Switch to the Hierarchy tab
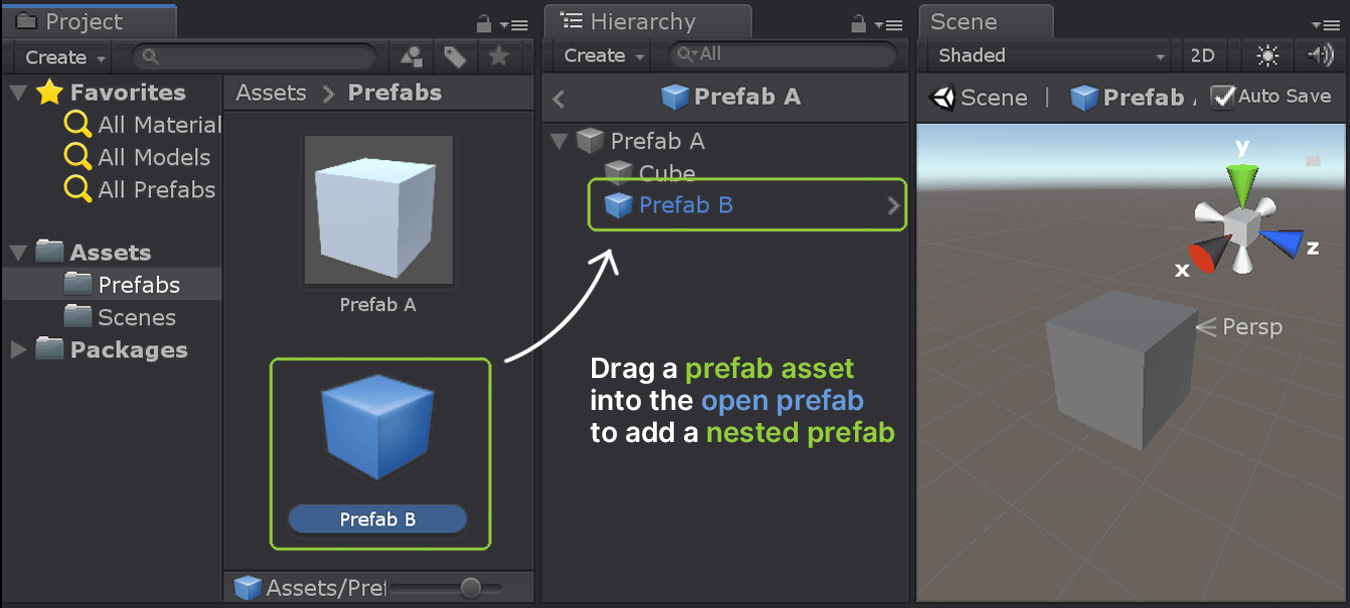The image size is (1350, 608). pyautogui.click(x=647, y=20)
